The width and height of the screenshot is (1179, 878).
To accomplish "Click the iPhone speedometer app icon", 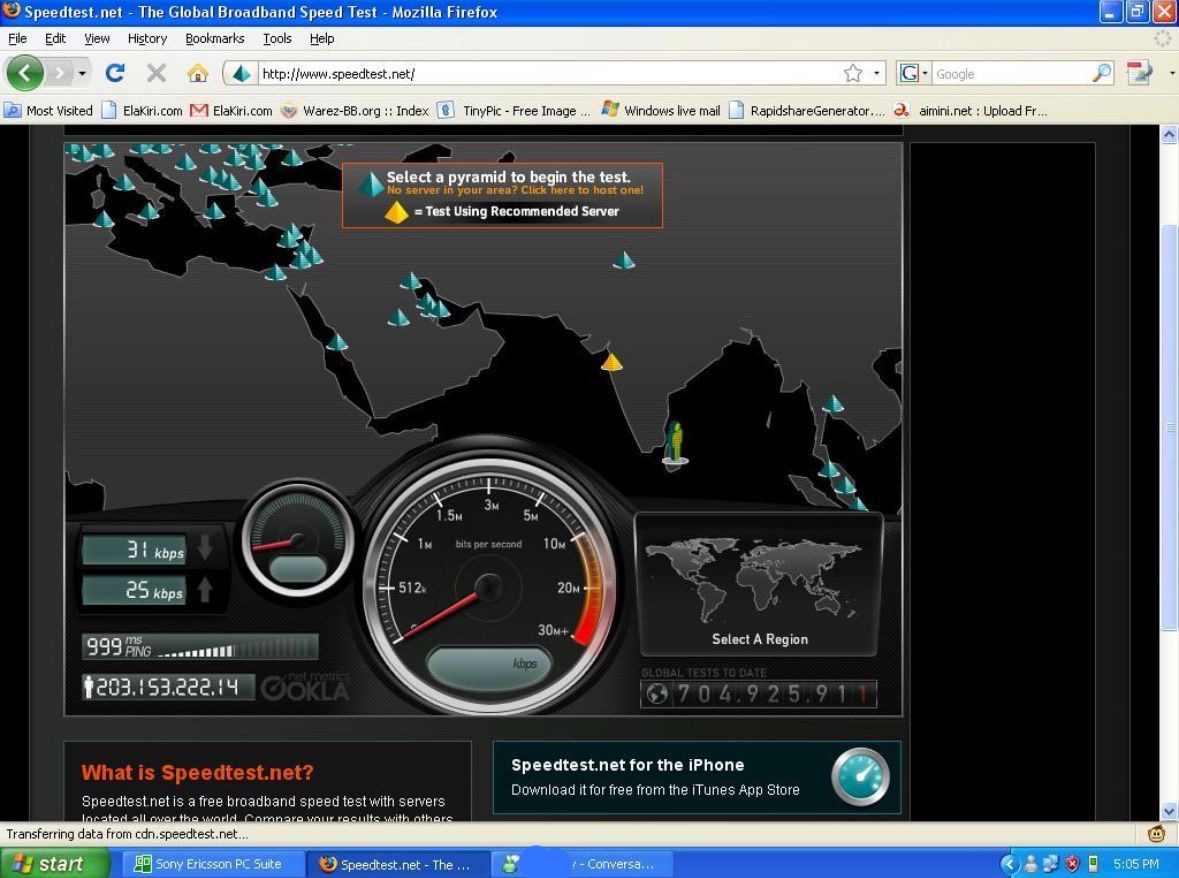I will tap(861, 777).
